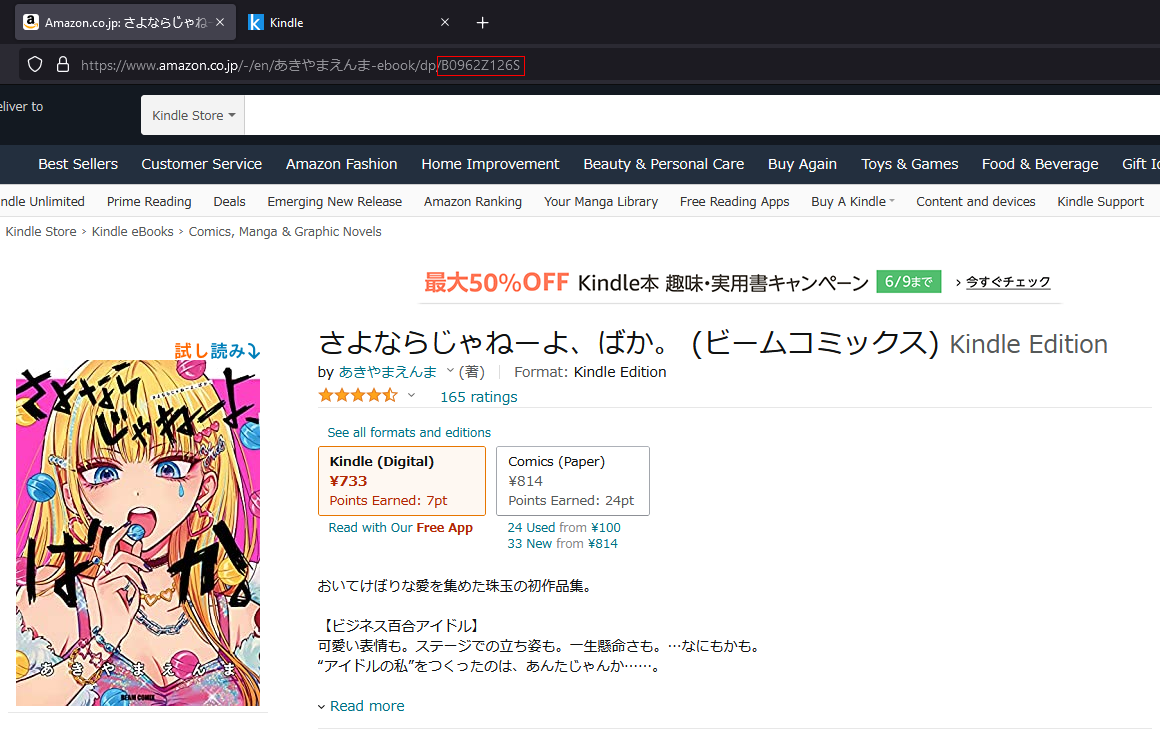Go to Amazon Fashion
Viewport: 1160px width, 737px height.
pyautogui.click(x=342, y=164)
